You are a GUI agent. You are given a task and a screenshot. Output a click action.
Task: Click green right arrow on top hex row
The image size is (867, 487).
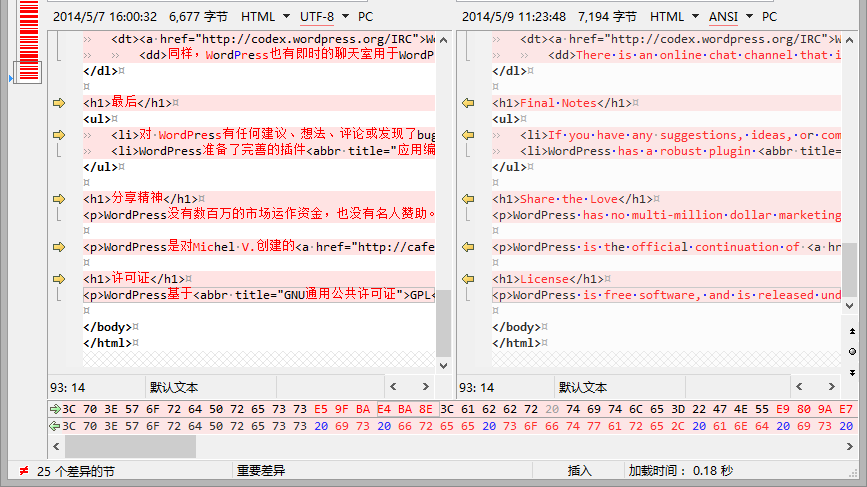pyautogui.click(x=54, y=409)
